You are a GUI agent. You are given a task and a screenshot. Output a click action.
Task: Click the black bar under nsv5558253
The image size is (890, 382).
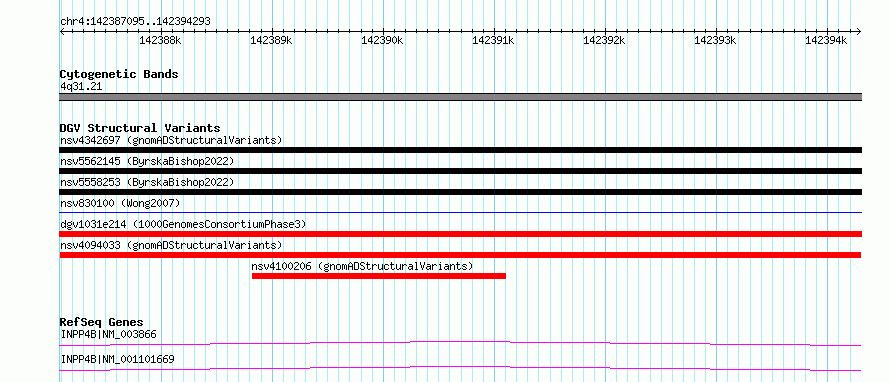coord(461,192)
